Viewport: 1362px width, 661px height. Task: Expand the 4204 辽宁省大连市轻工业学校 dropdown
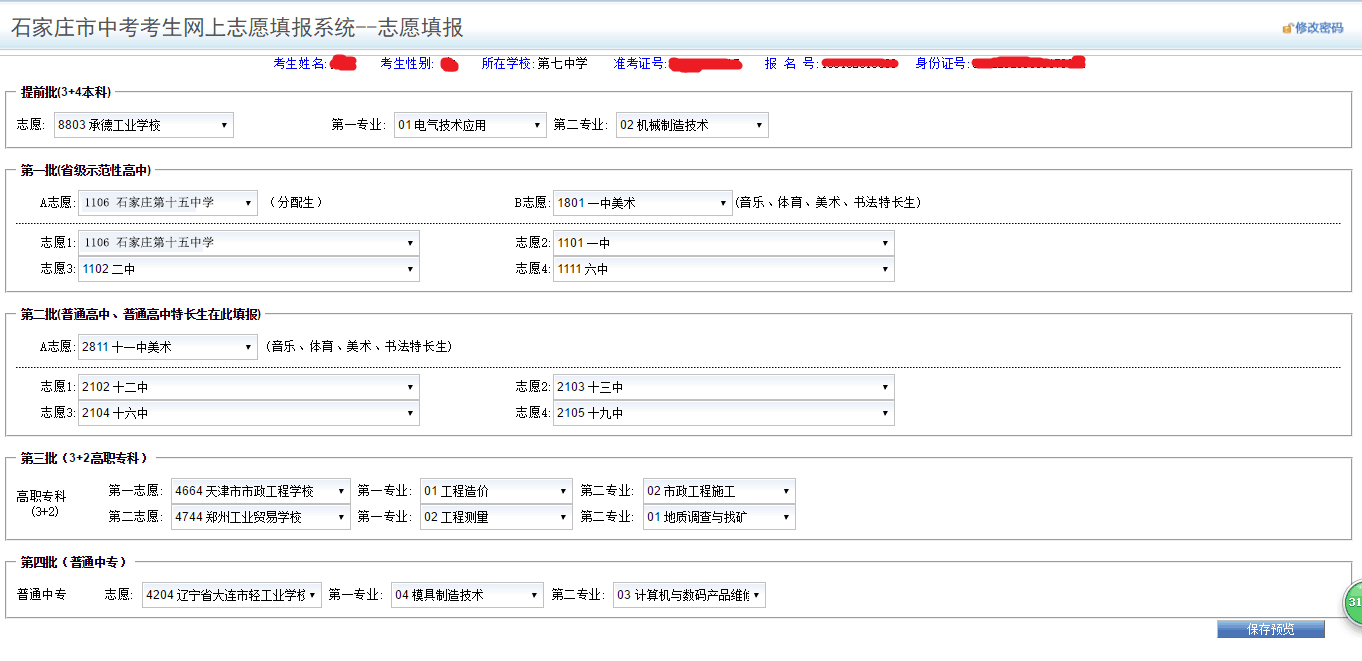(232, 595)
